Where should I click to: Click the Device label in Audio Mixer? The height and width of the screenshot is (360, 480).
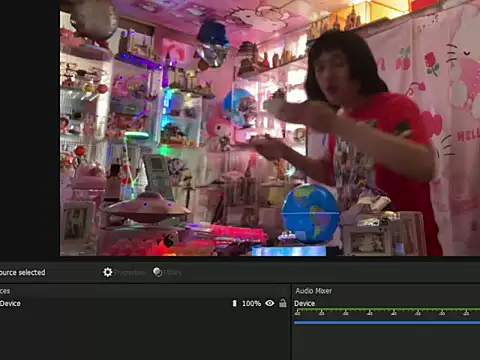(x=304, y=303)
